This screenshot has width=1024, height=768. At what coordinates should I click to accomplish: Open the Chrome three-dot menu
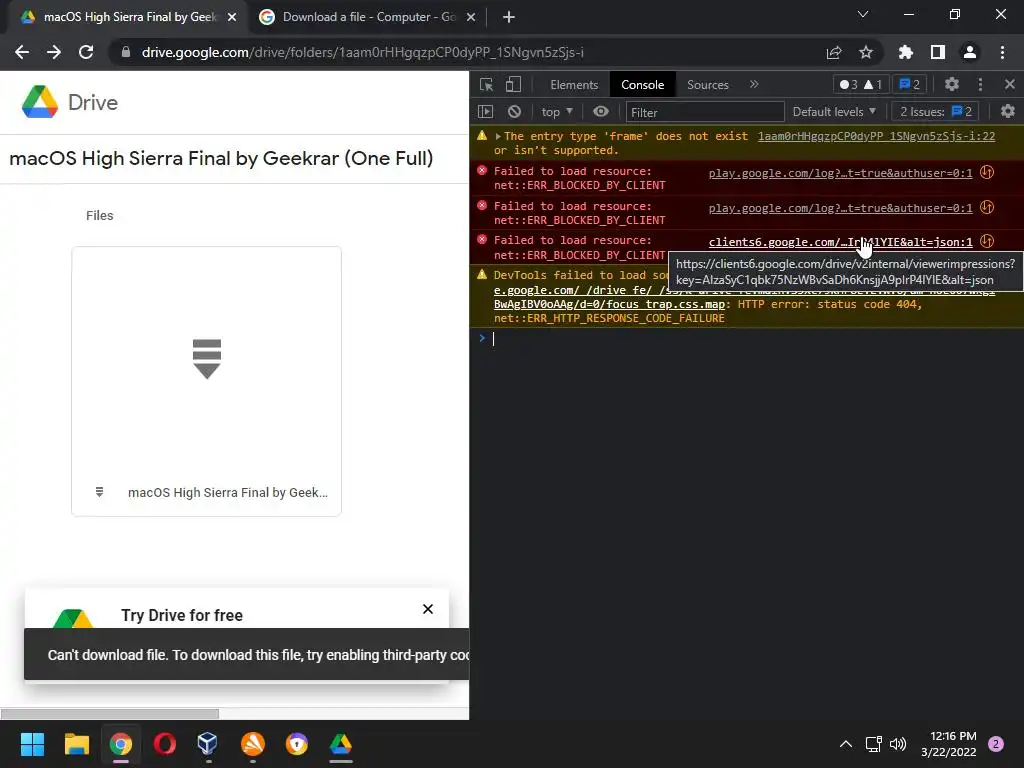pos(1002,52)
